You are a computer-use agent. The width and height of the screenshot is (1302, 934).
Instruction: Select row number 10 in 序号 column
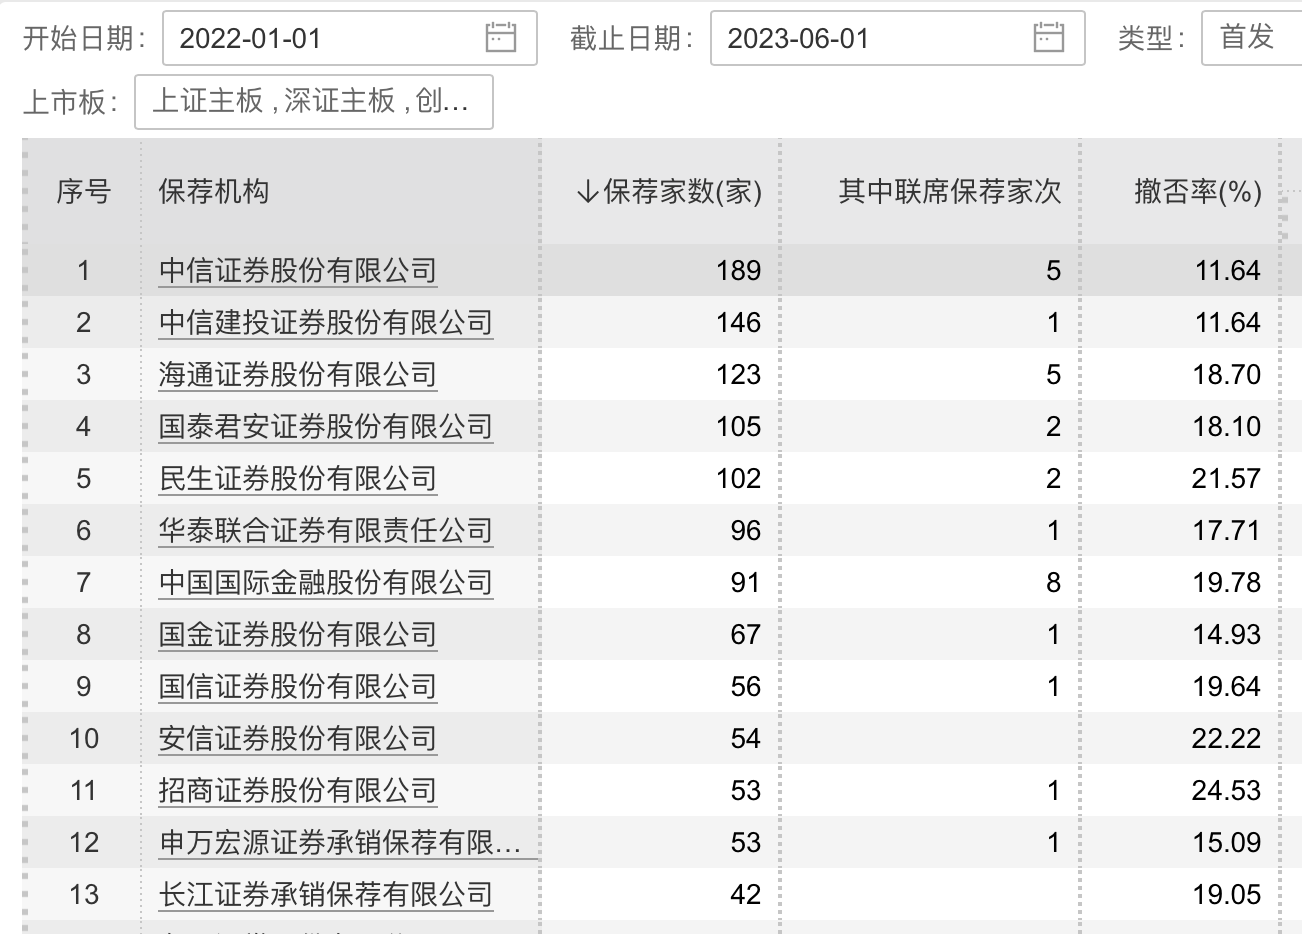84,739
